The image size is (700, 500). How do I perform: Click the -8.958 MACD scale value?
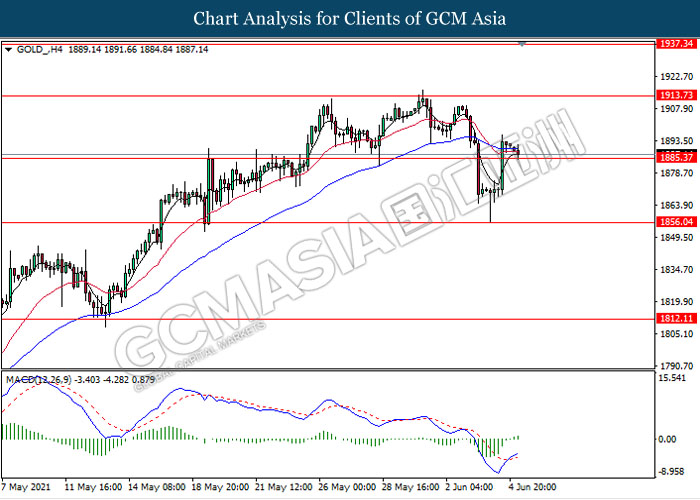click(671, 472)
